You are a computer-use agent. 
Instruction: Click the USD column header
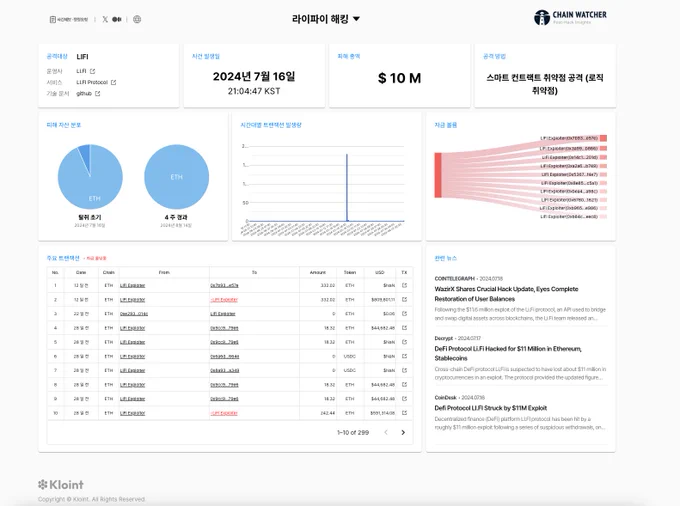click(379, 272)
